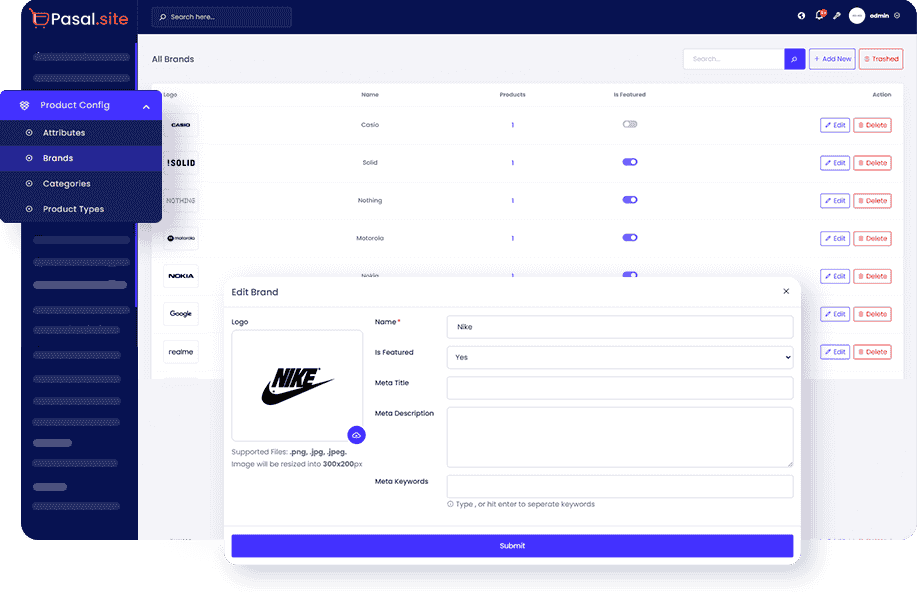Click the key icon in top bar
The image size is (917, 592).
point(837,16)
